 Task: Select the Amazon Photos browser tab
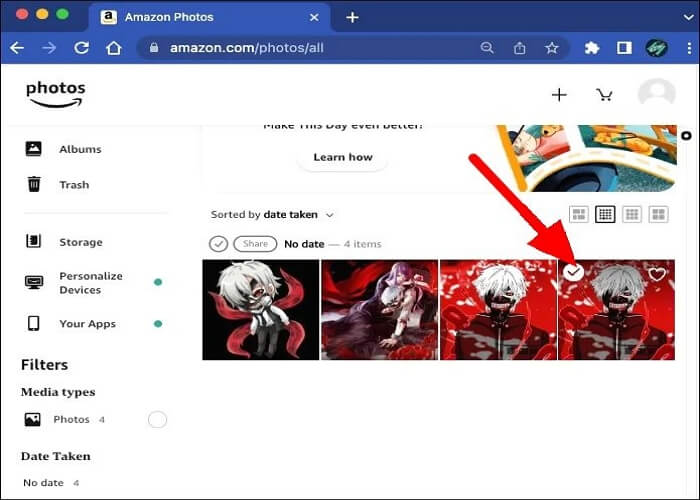(210, 17)
